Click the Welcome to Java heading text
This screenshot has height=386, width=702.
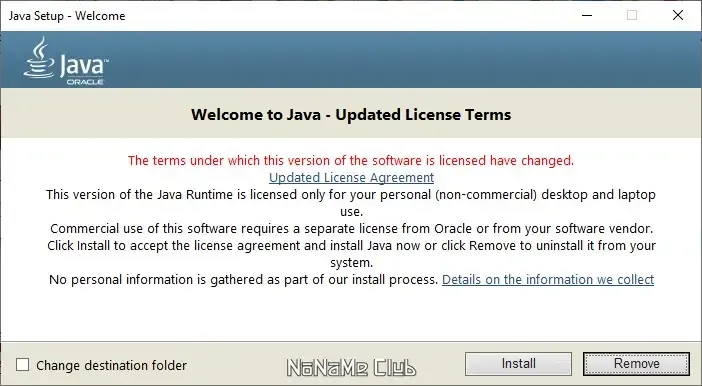pyautogui.click(x=351, y=115)
